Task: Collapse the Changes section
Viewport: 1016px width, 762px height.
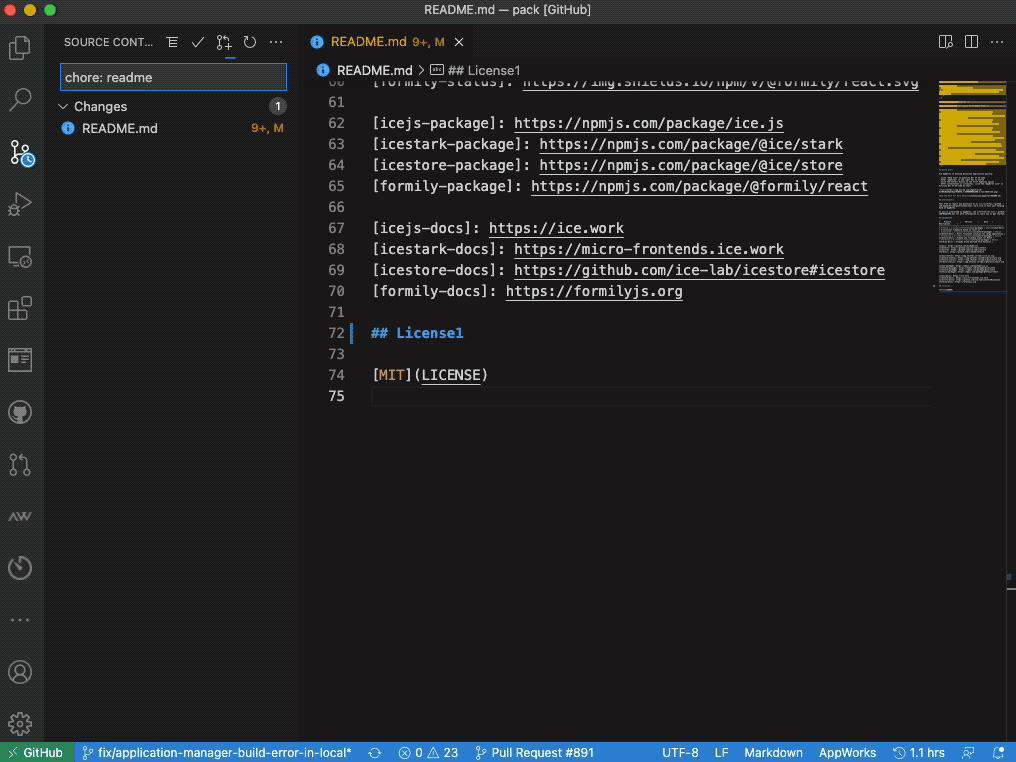Action: coord(63,106)
